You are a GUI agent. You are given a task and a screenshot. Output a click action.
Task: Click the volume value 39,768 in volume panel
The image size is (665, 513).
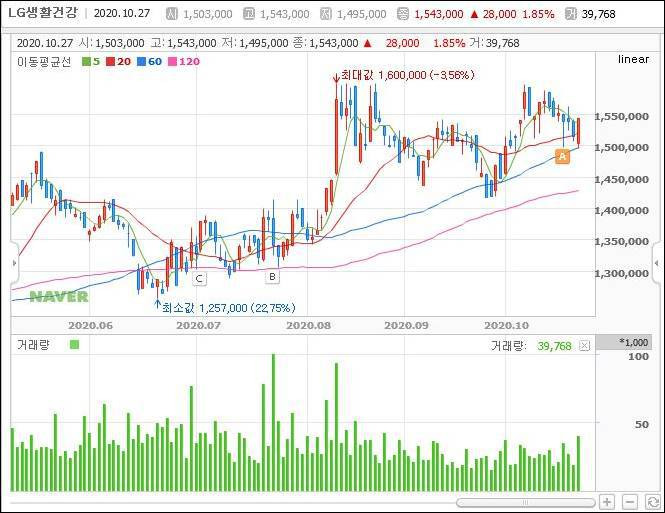coord(554,346)
